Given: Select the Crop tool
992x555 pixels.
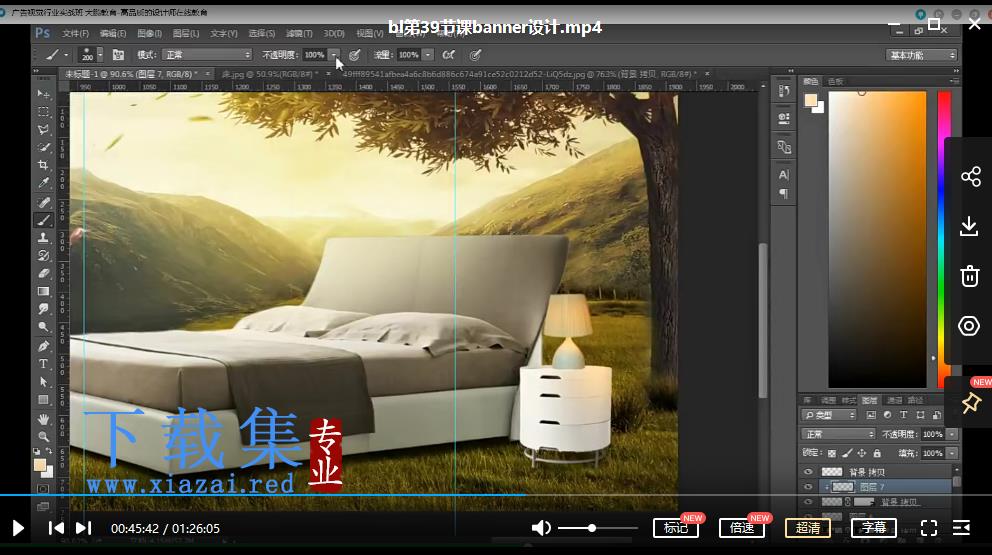Looking at the screenshot, I should [x=43, y=165].
